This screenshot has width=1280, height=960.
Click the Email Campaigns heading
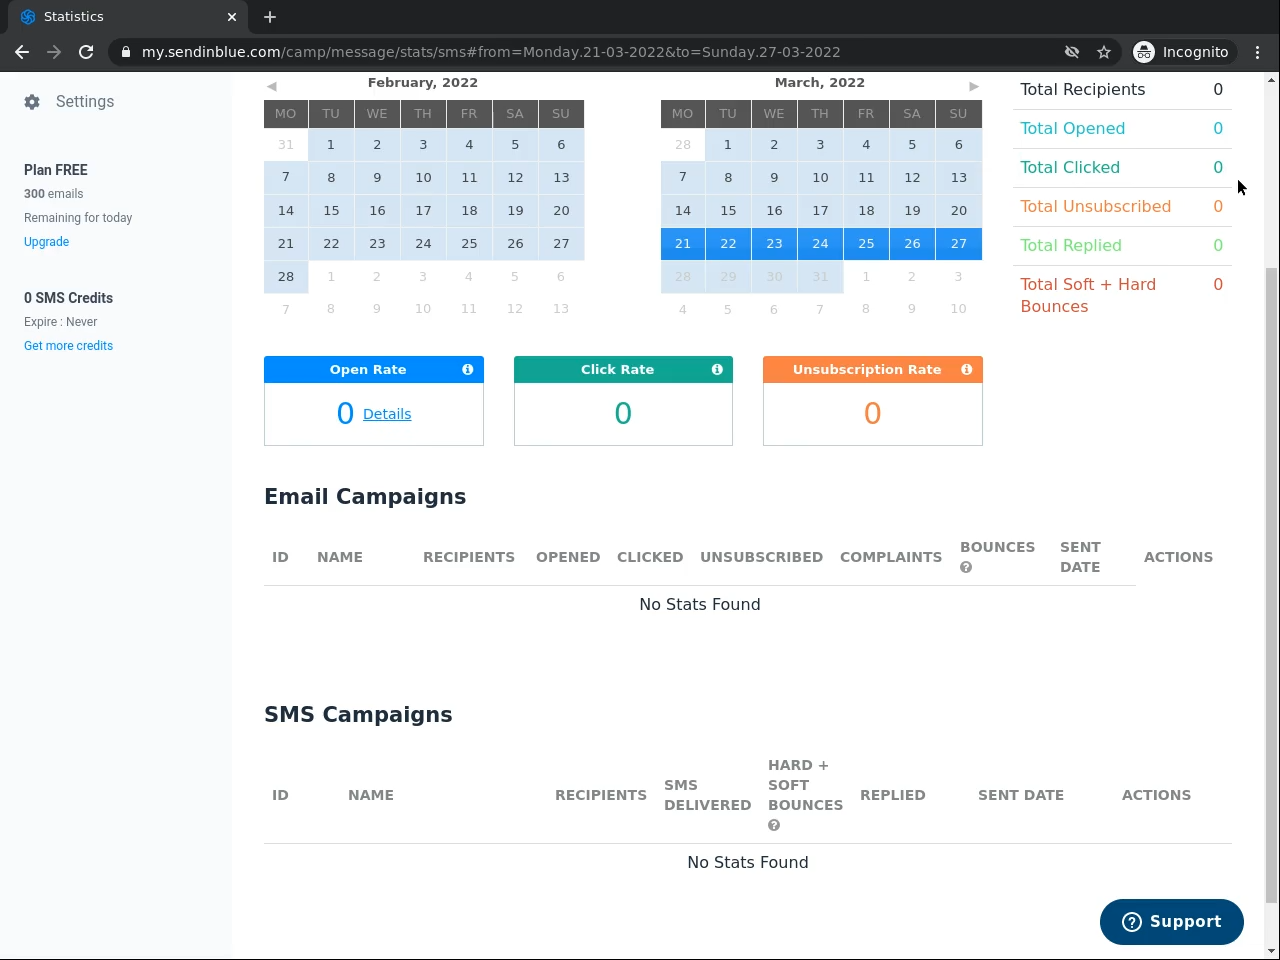(x=365, y=497)
